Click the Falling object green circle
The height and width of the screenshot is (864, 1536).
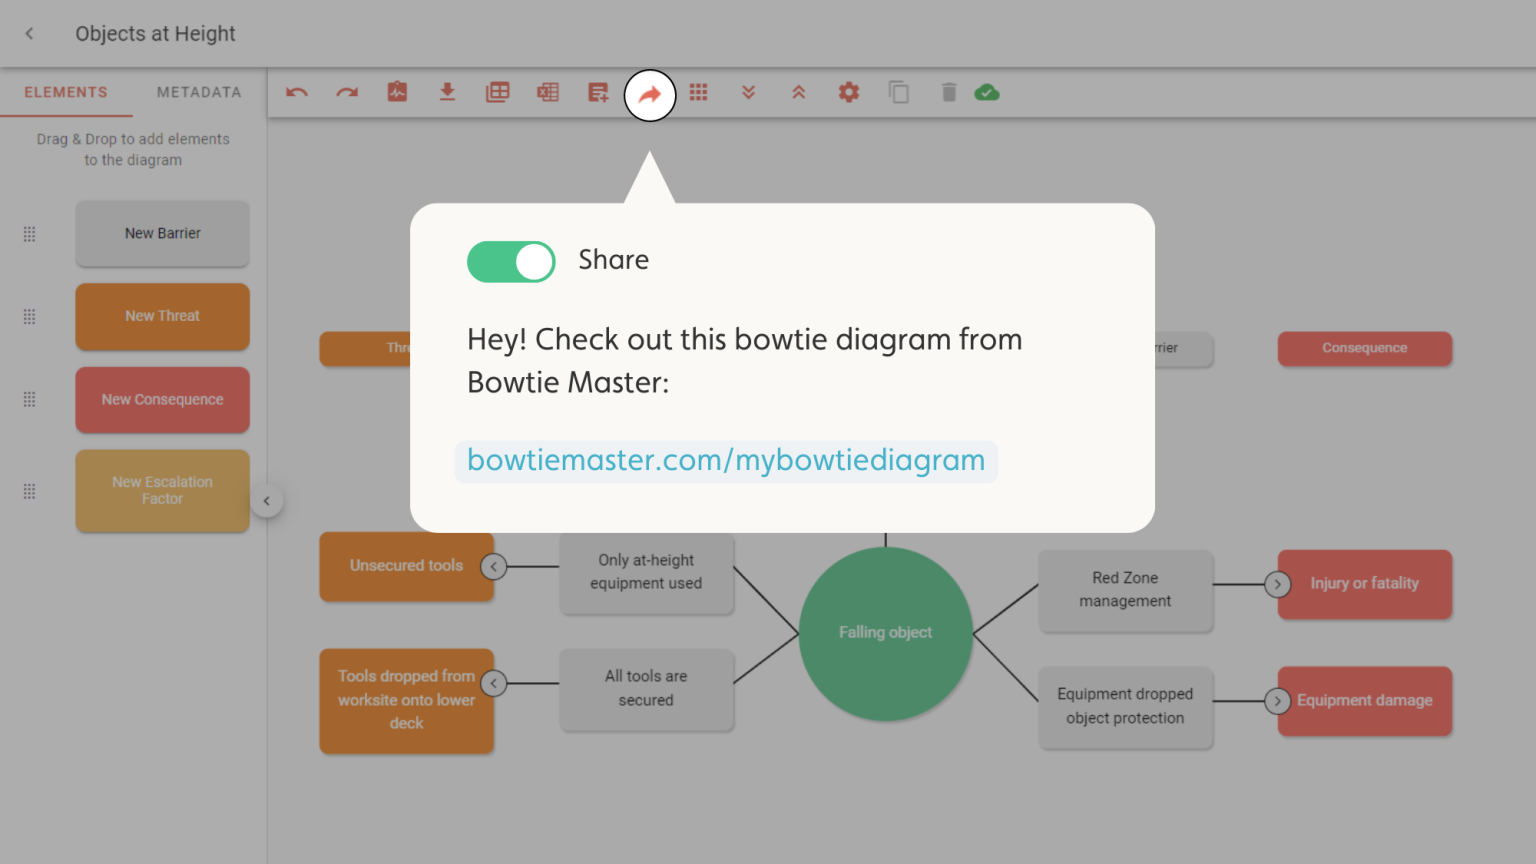point(885,633)
